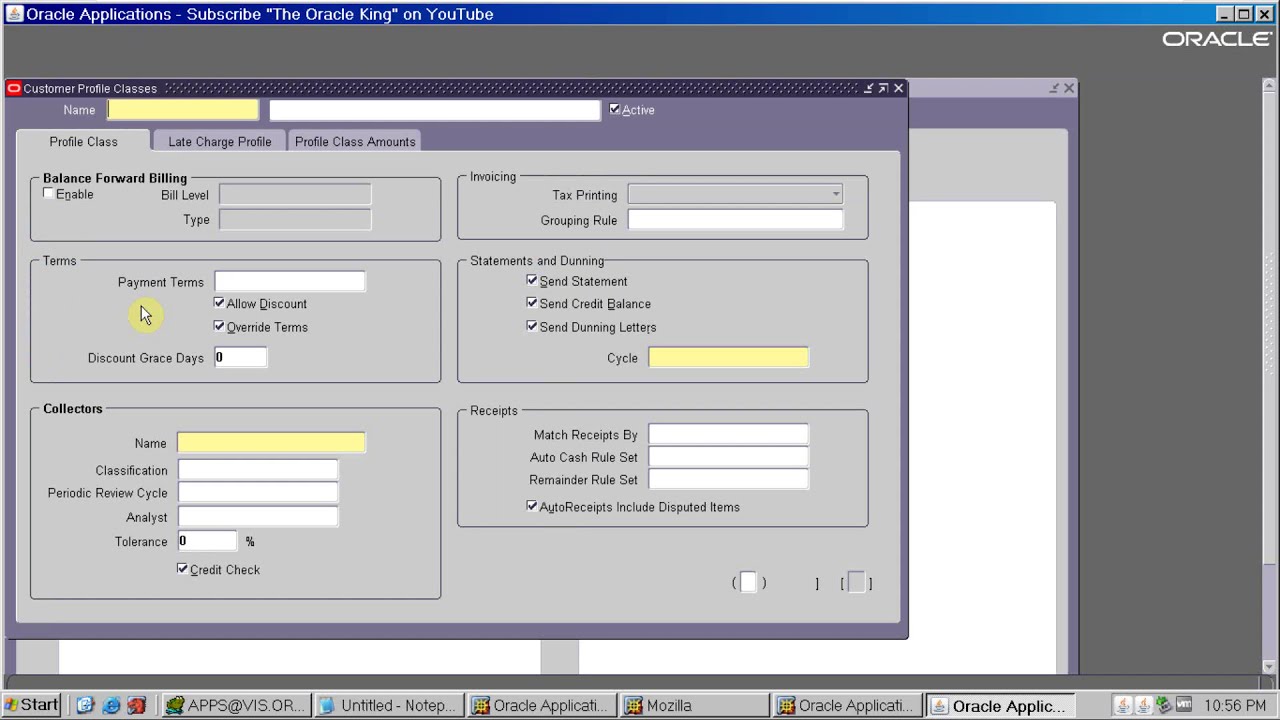Switch to Mozilla taskbar button

(x=695, y=705)
